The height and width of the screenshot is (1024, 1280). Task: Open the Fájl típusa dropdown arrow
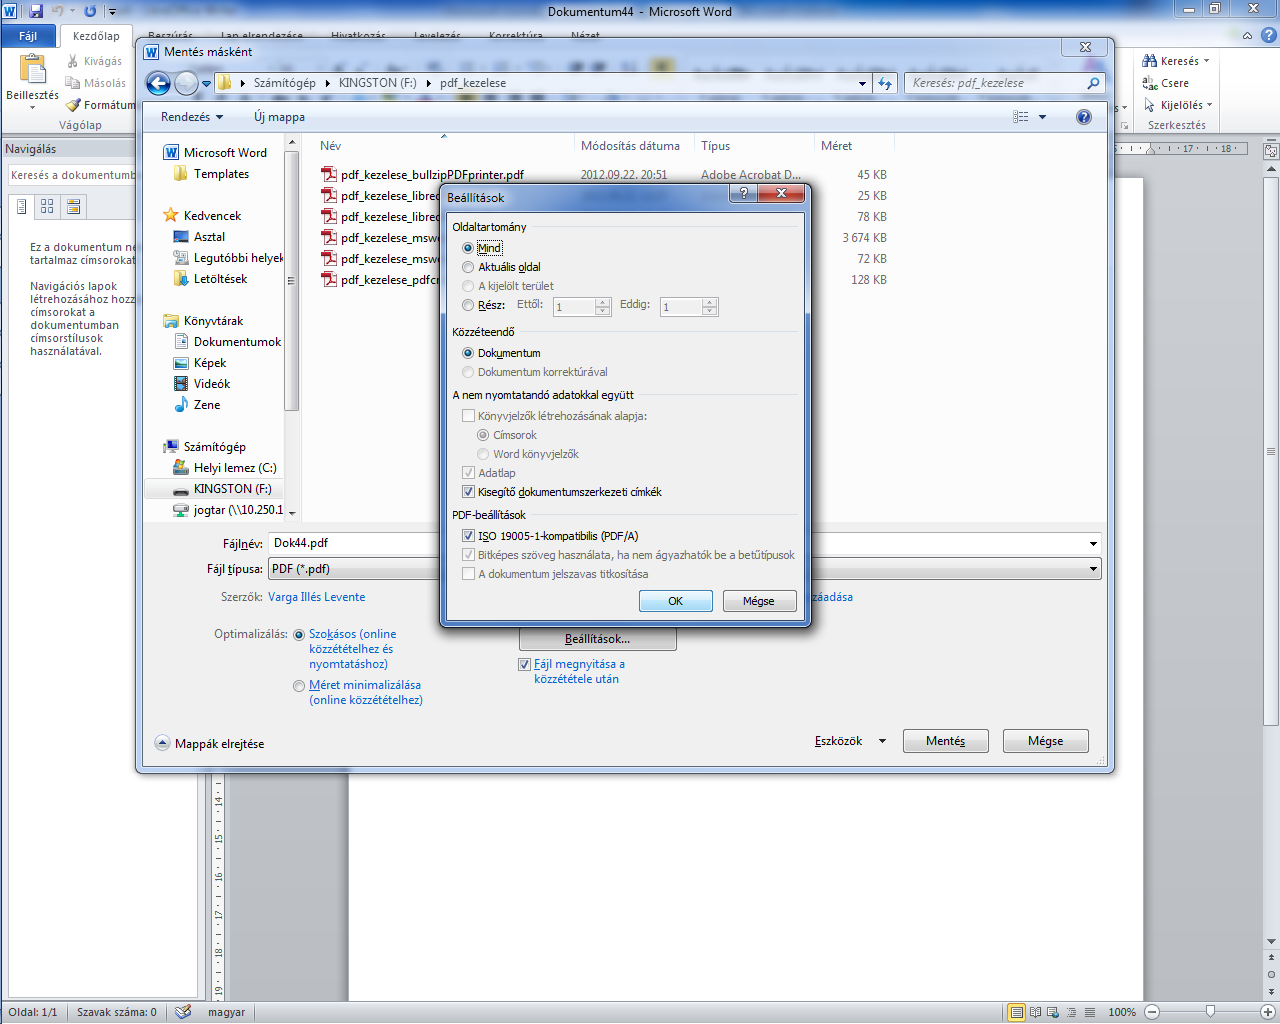(x=1093, y=569)
